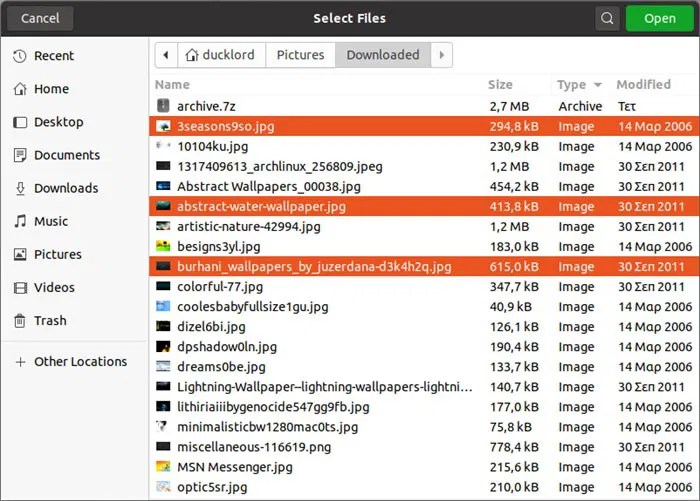Click the thumbnail of besigns3yl.jpg
The image size is (700, 501).
(163, 246)
